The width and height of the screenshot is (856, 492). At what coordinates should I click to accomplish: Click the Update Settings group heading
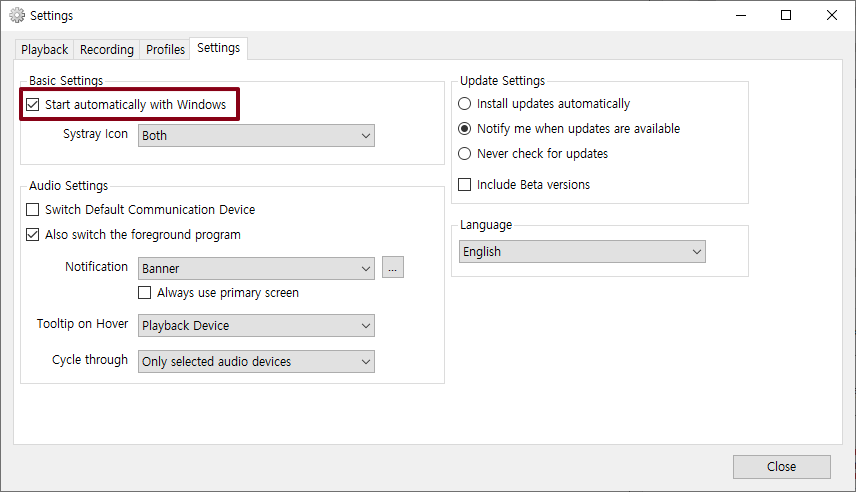point(502,81)
